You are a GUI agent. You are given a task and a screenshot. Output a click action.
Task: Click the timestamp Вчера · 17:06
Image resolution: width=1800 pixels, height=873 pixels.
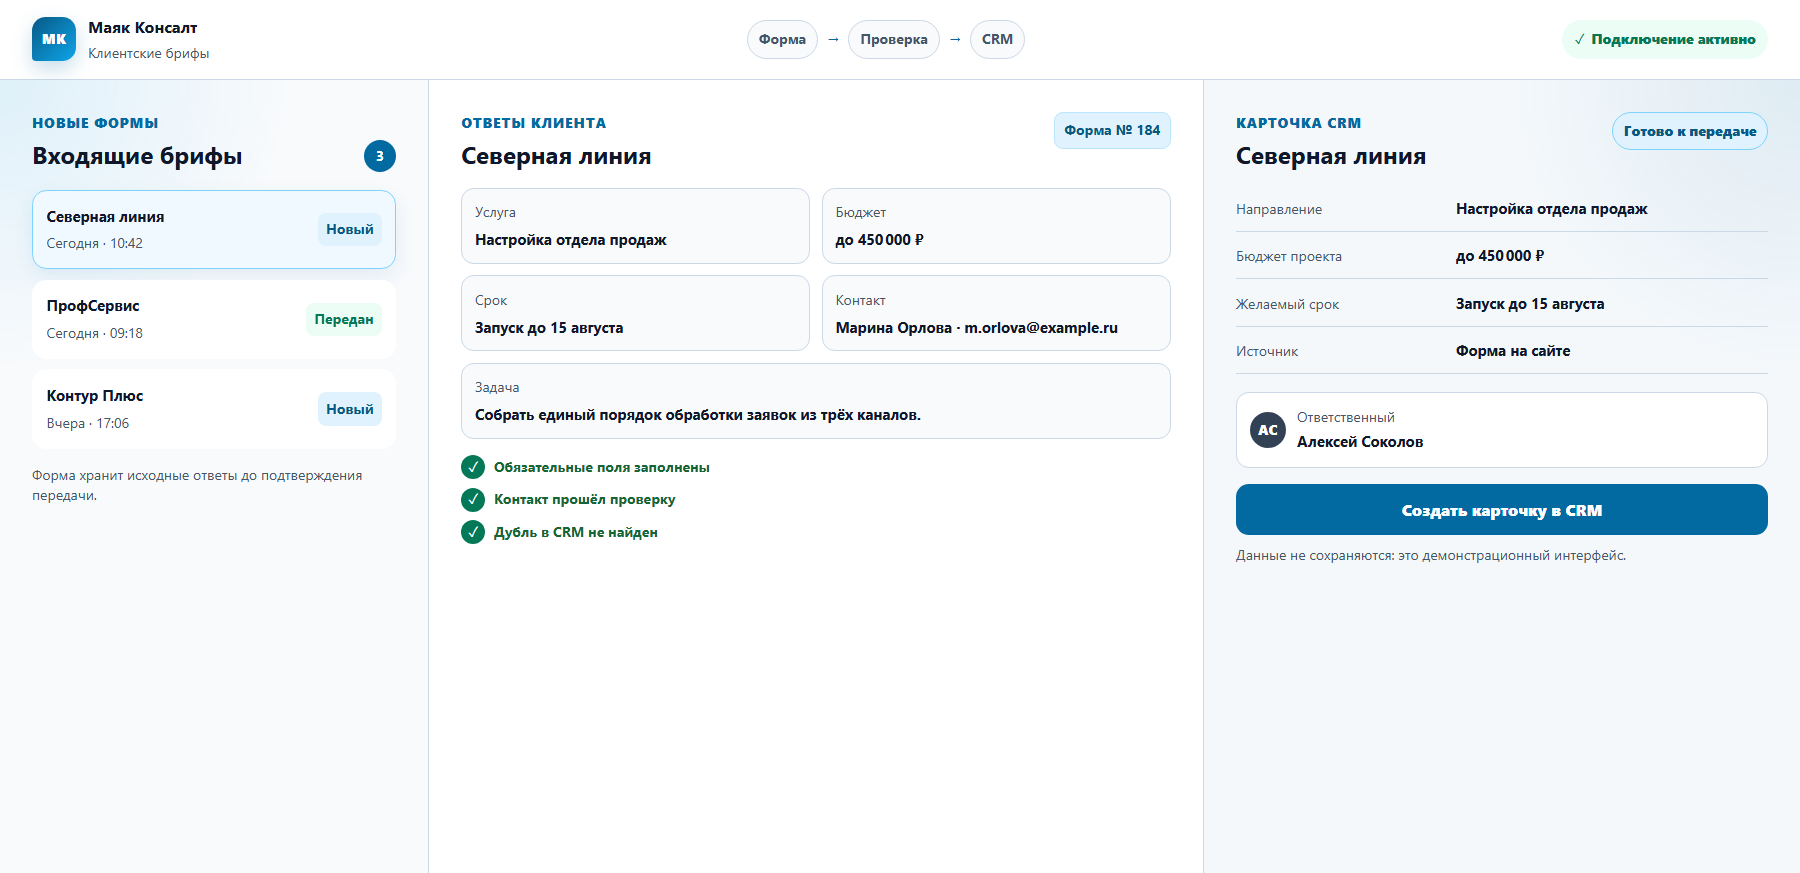pyautogui.click(x=88, y=423)
